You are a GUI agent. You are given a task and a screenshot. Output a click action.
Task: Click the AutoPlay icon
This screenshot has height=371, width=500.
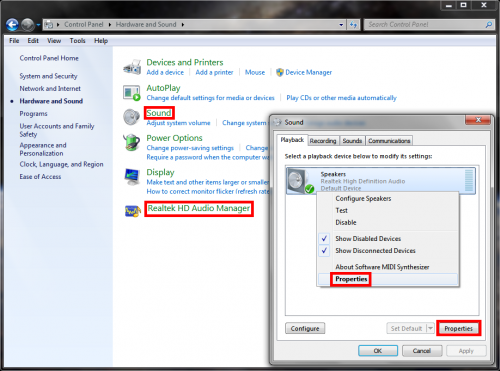[132, 93]
